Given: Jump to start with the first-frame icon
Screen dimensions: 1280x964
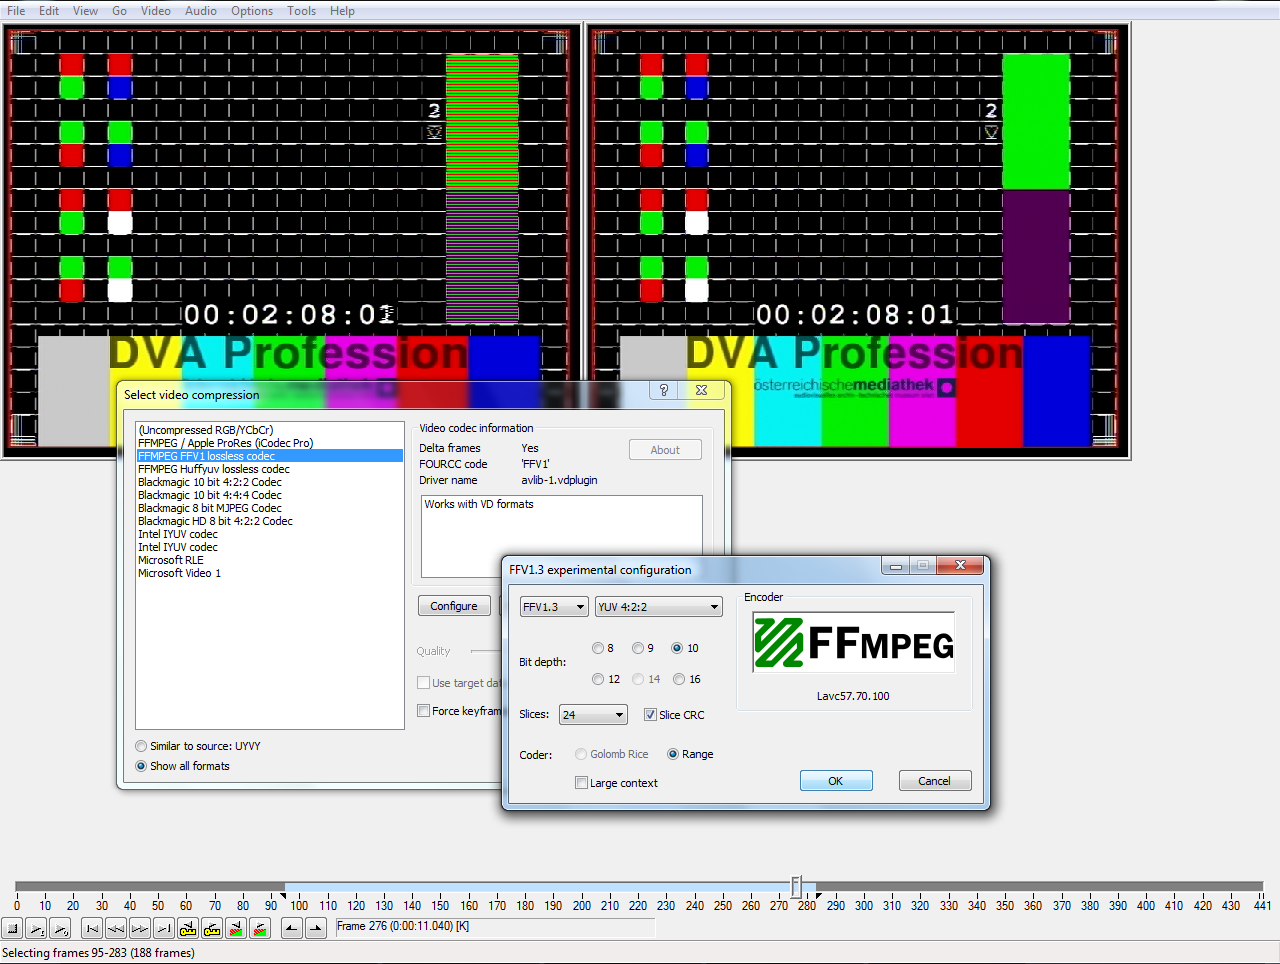Looking at the screenshot, I should pos(92,929).
